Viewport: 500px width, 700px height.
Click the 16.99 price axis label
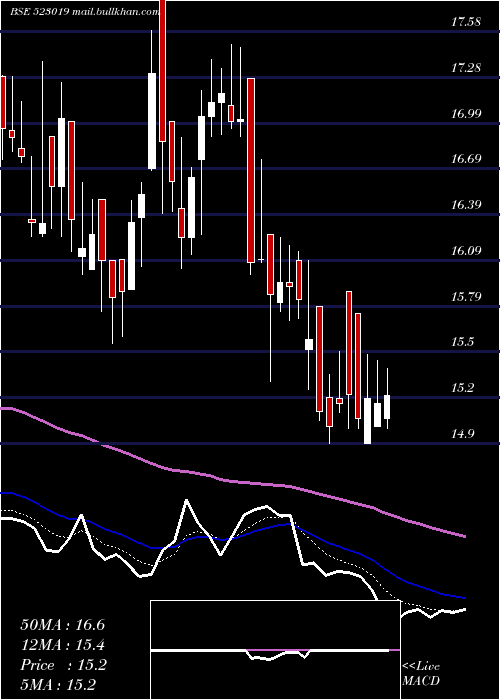[466, 114]
